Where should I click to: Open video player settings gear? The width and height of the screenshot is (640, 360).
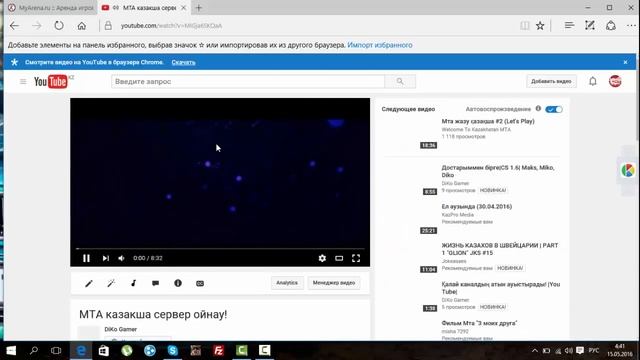tap(322, 258)
